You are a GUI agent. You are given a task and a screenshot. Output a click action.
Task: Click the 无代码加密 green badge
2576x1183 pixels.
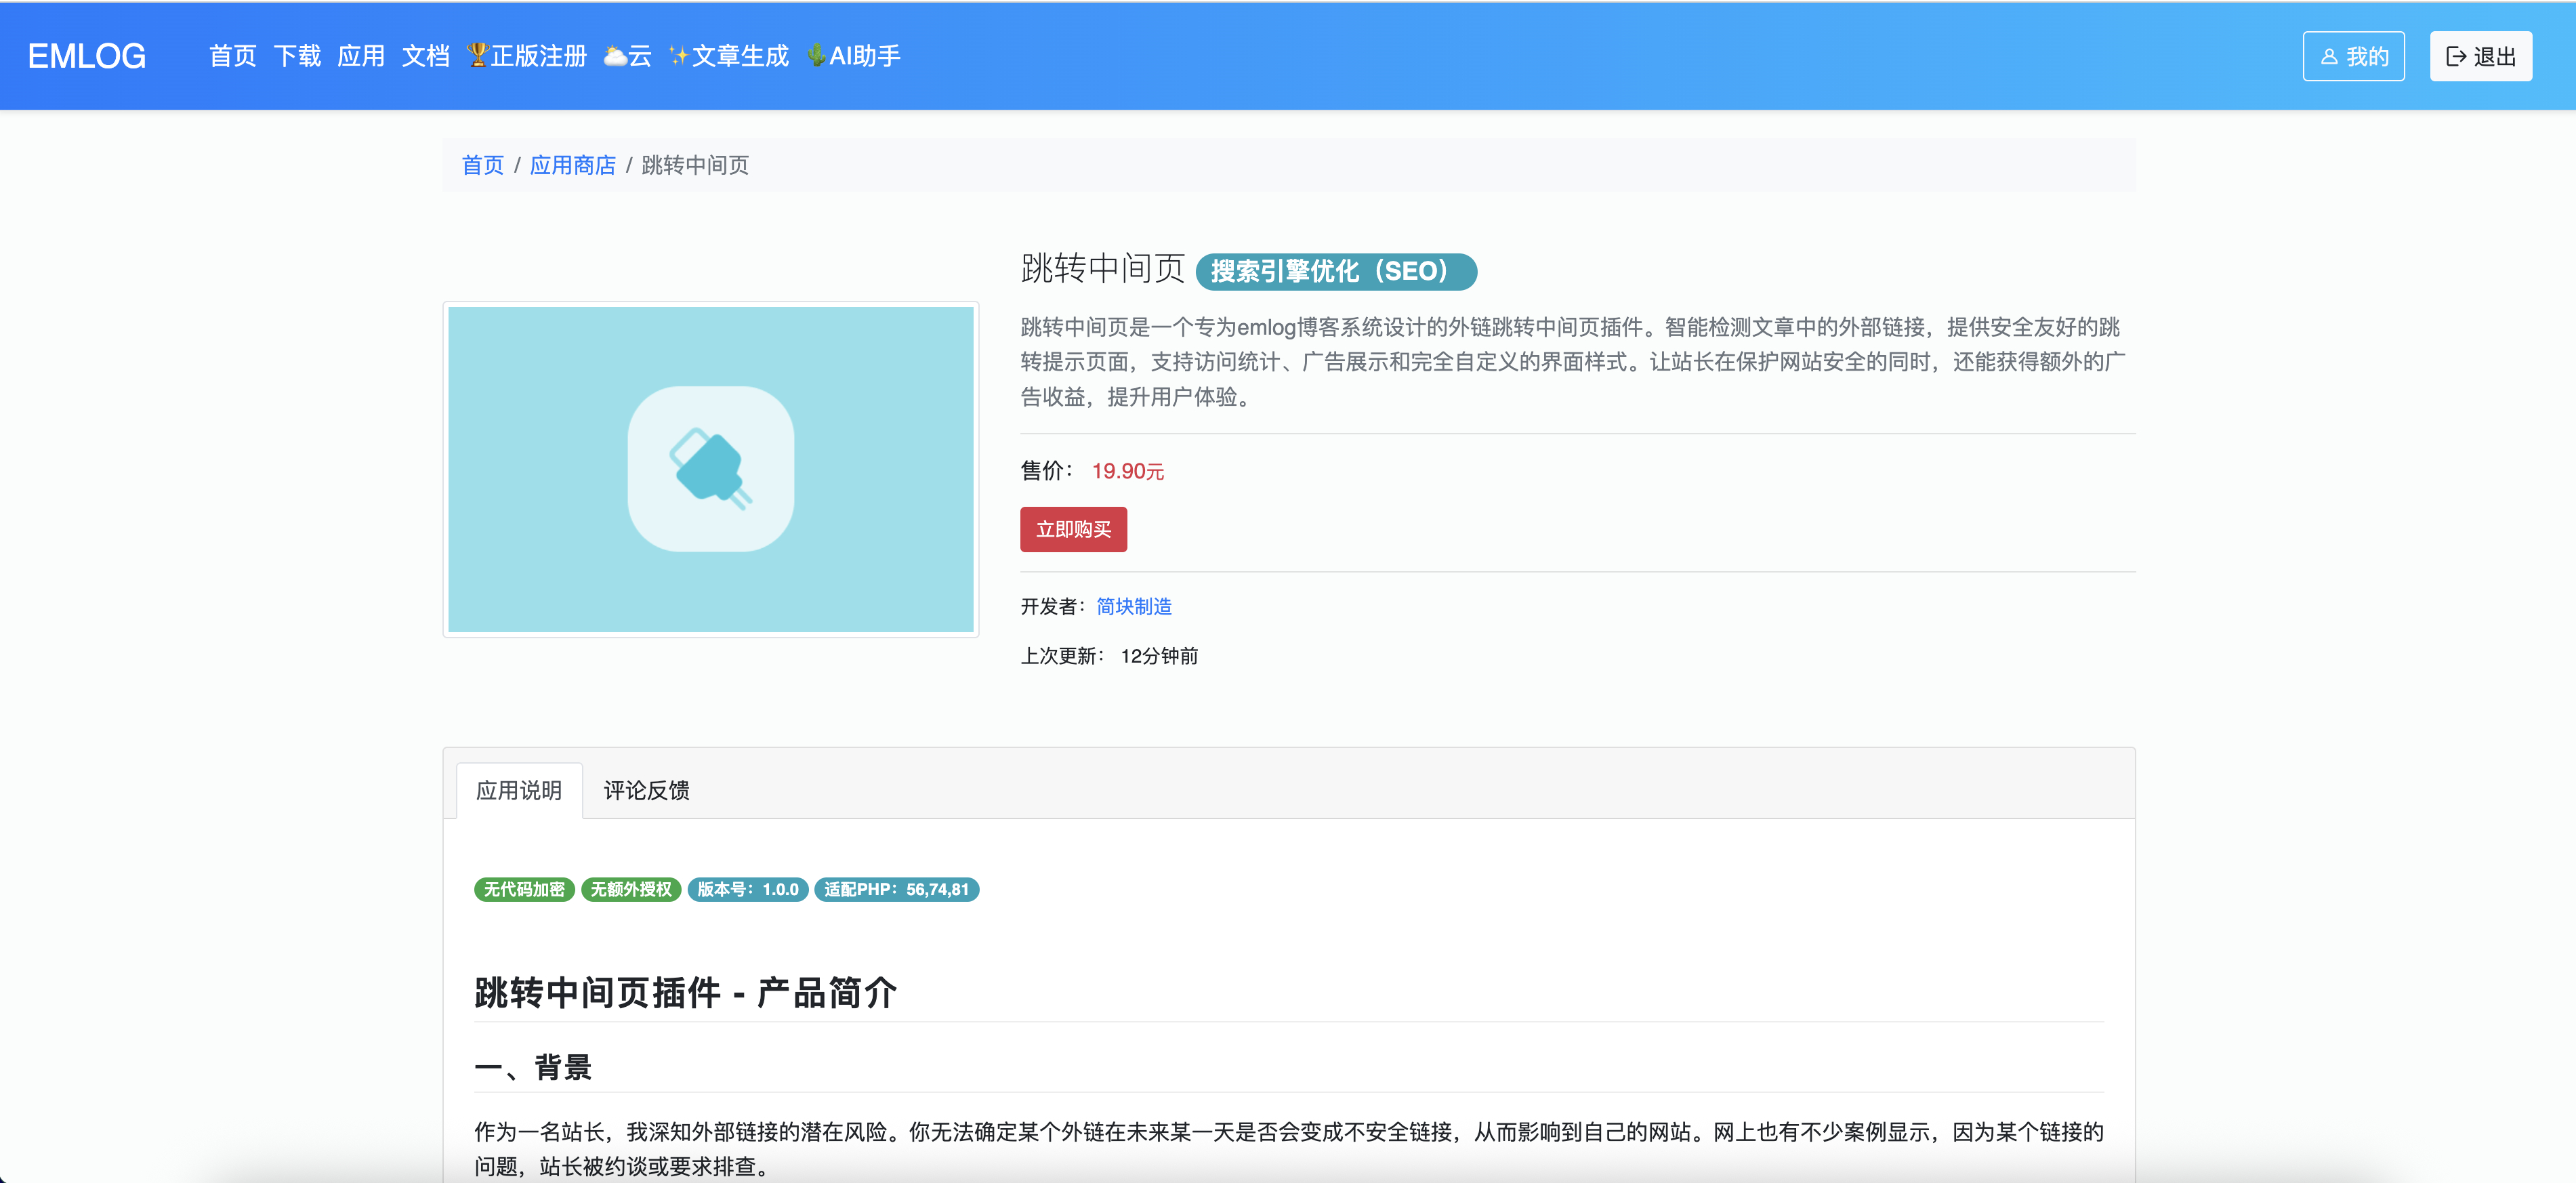[524, 889]
